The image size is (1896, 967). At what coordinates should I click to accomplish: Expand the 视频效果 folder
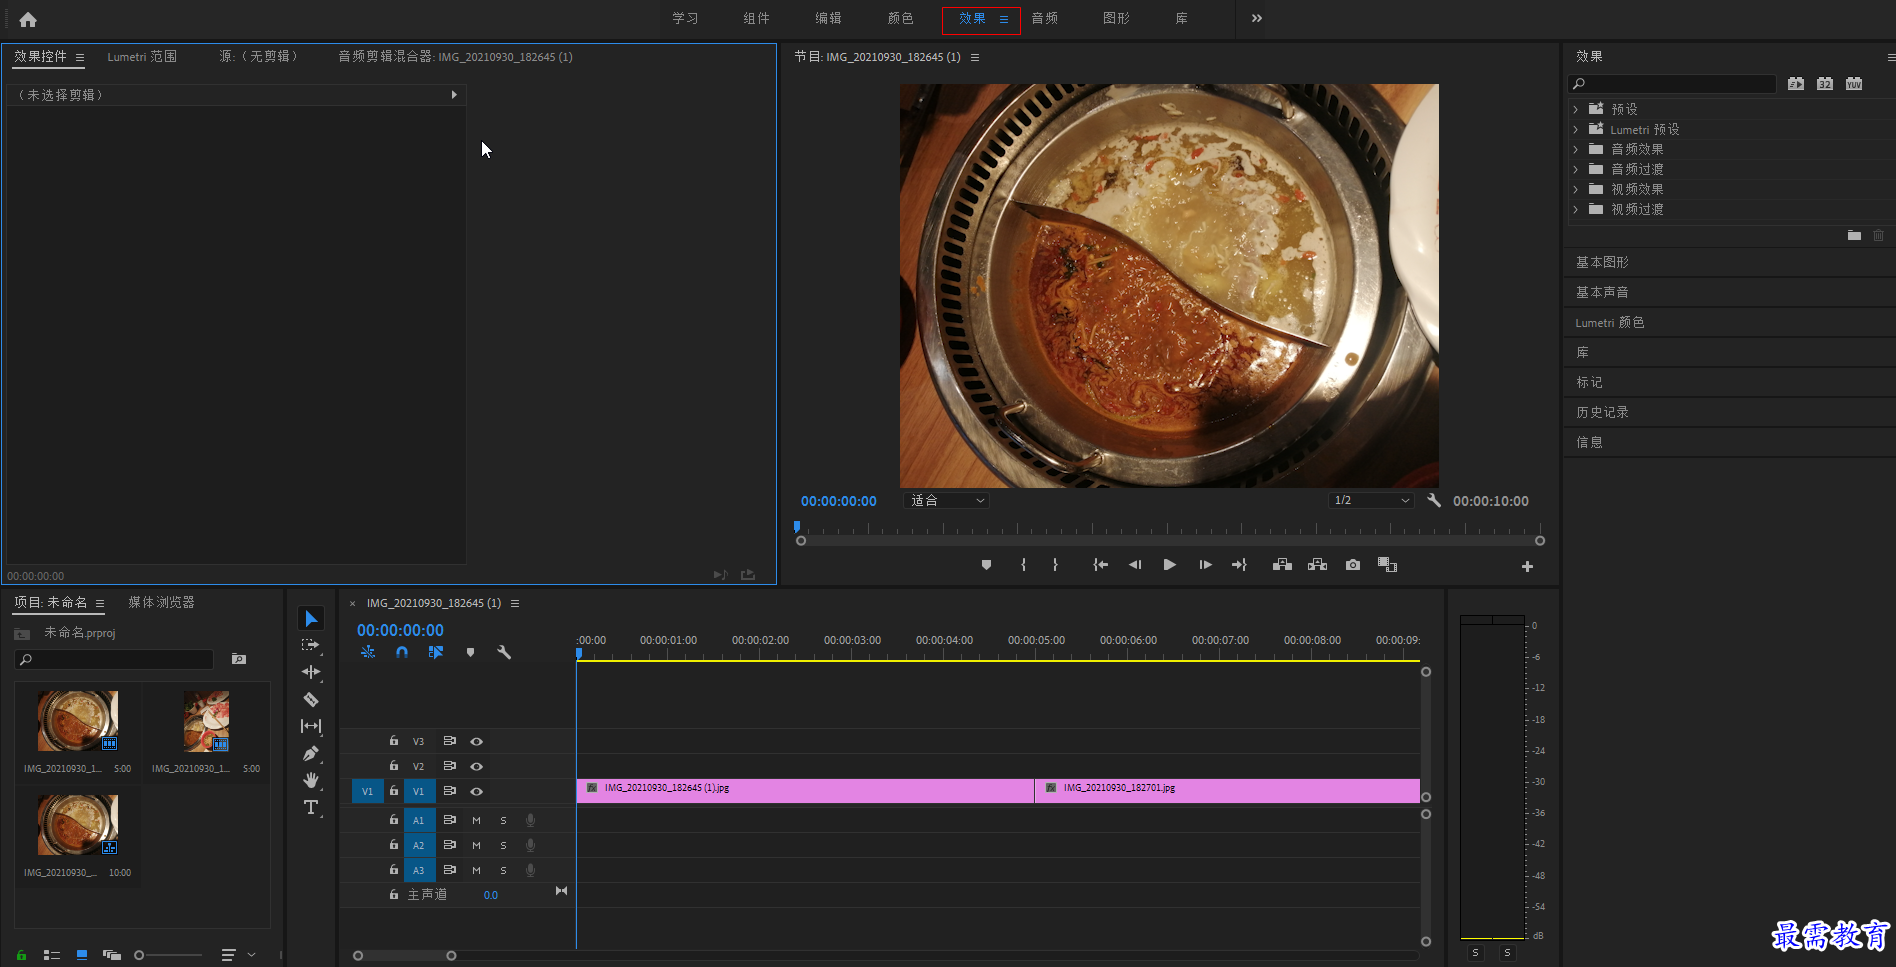pyautogui.click(x=1576, y=189)
